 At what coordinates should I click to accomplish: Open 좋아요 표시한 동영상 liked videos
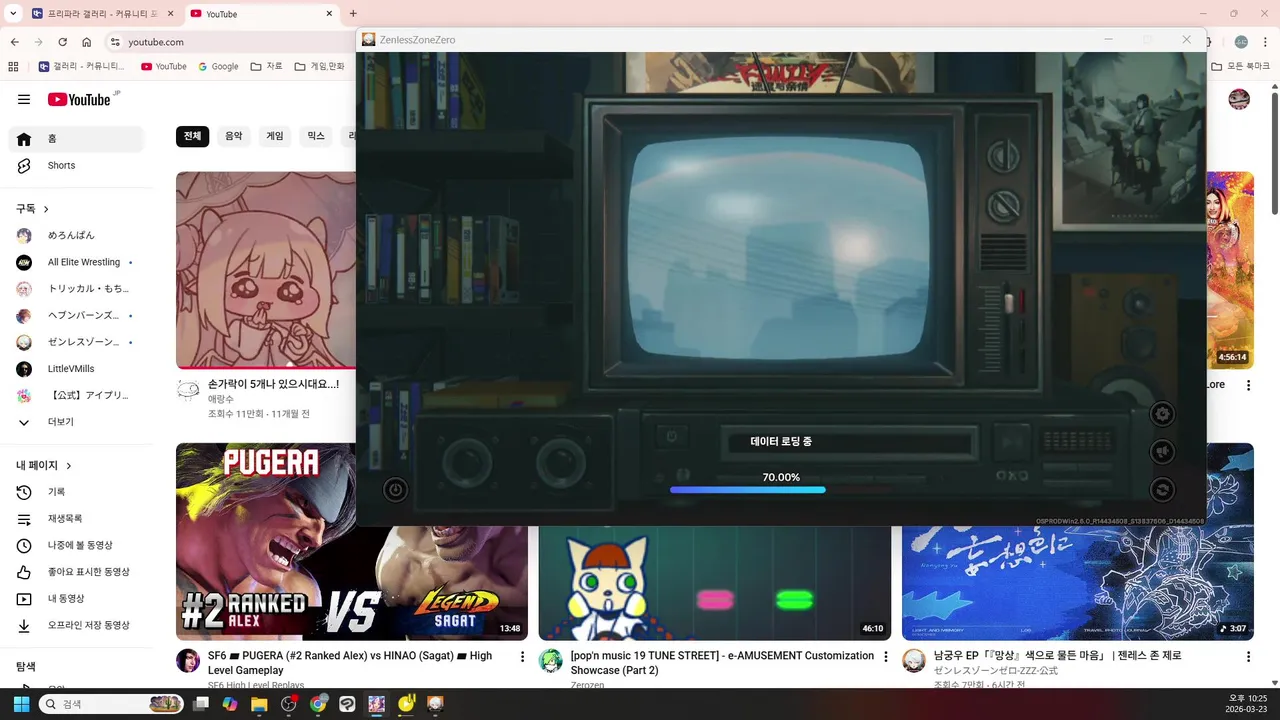[76, 572]
